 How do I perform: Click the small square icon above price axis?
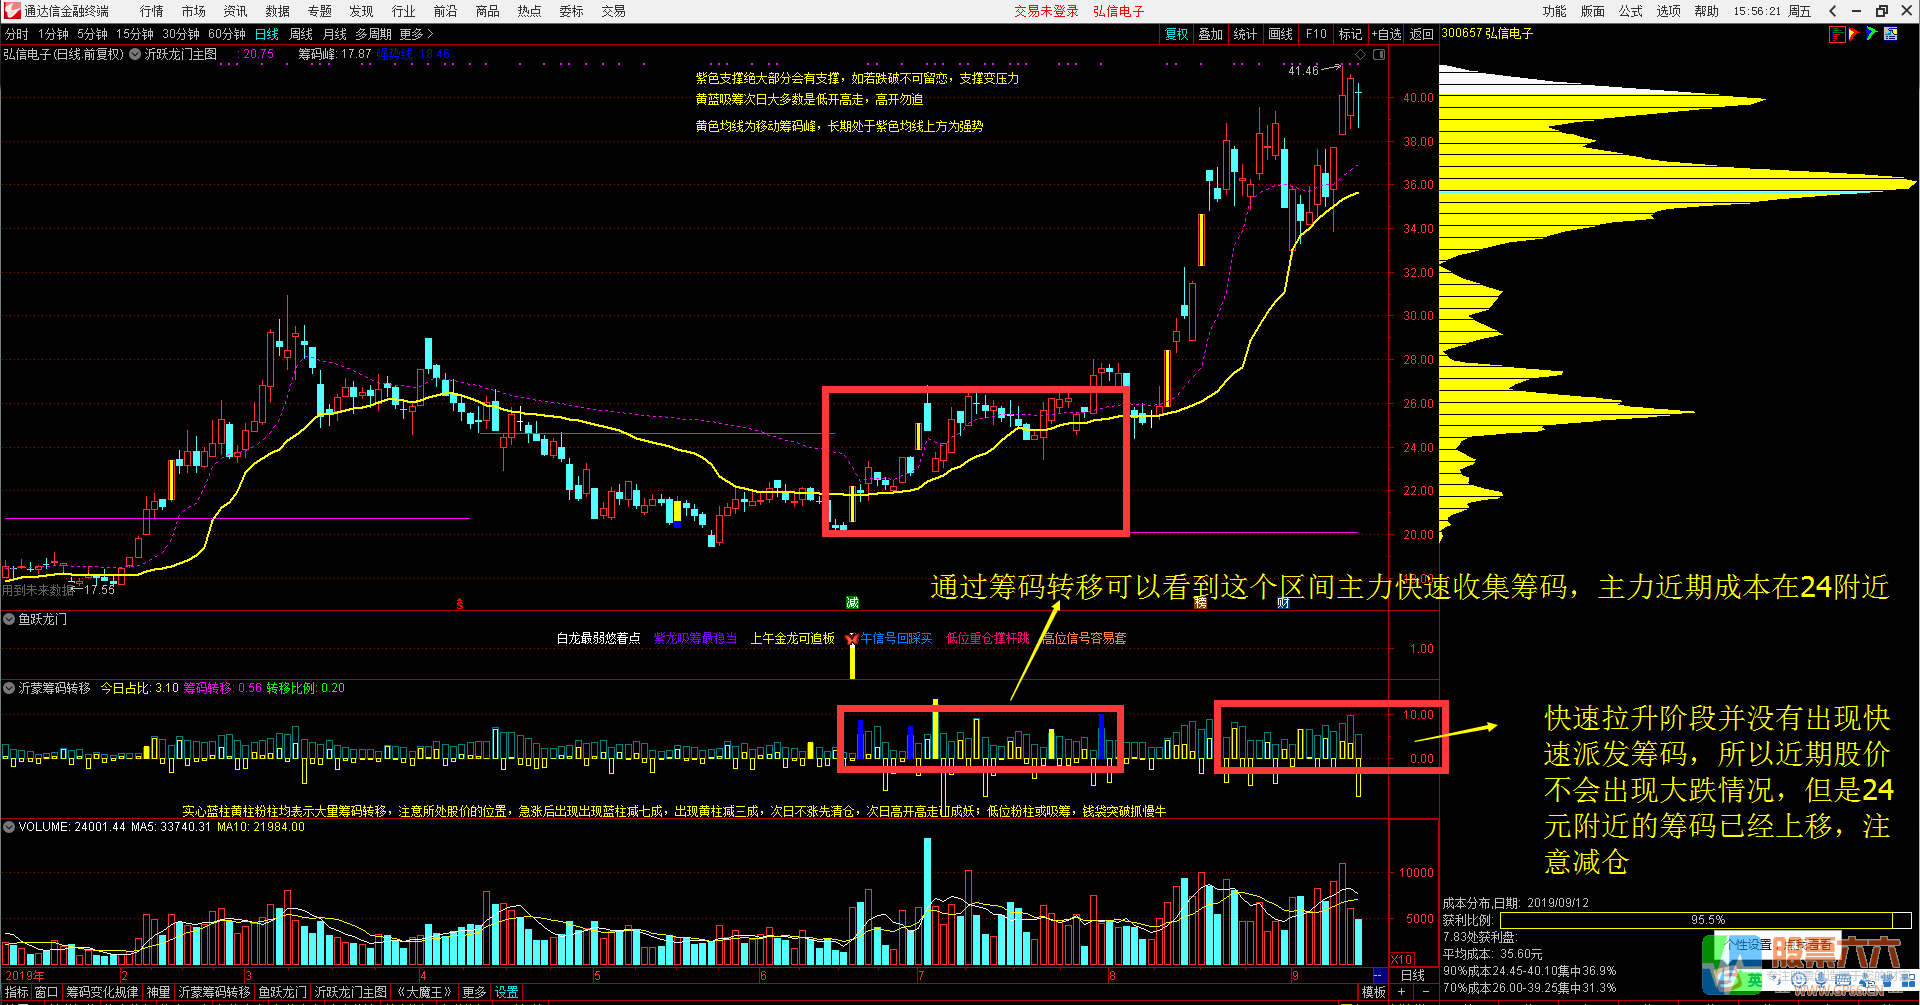click(x=1379, y=55)
